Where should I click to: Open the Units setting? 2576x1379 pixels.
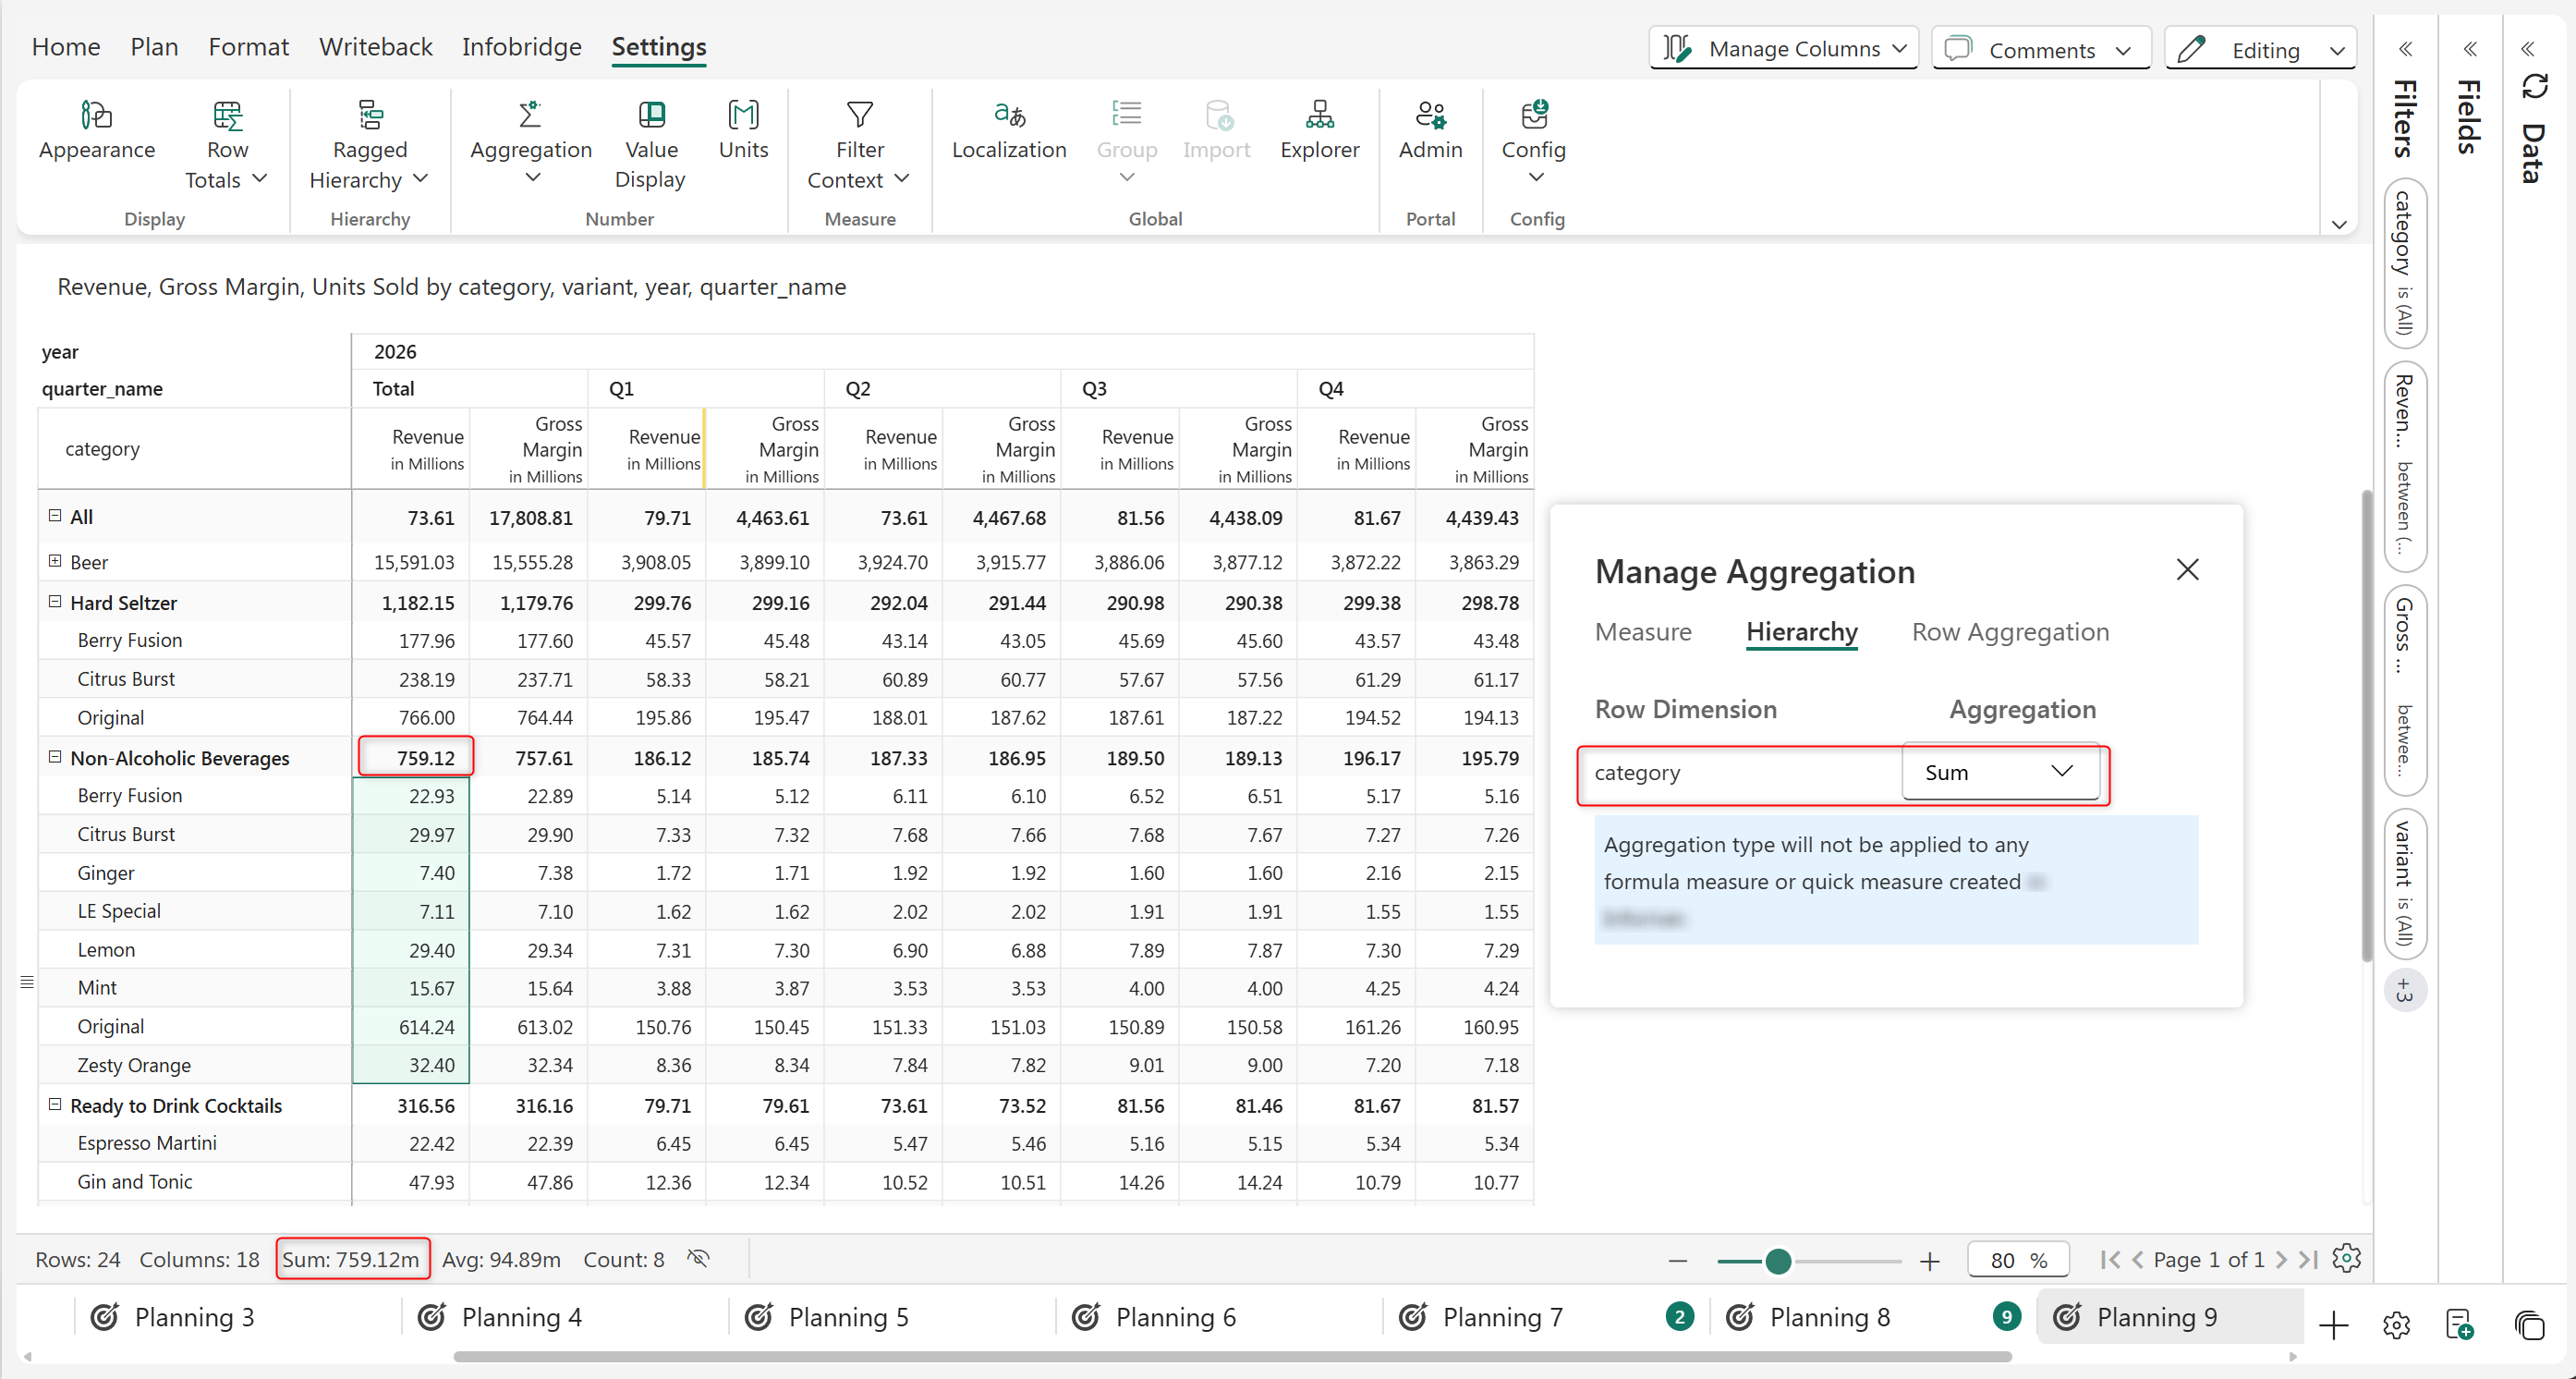pos(743,116)
